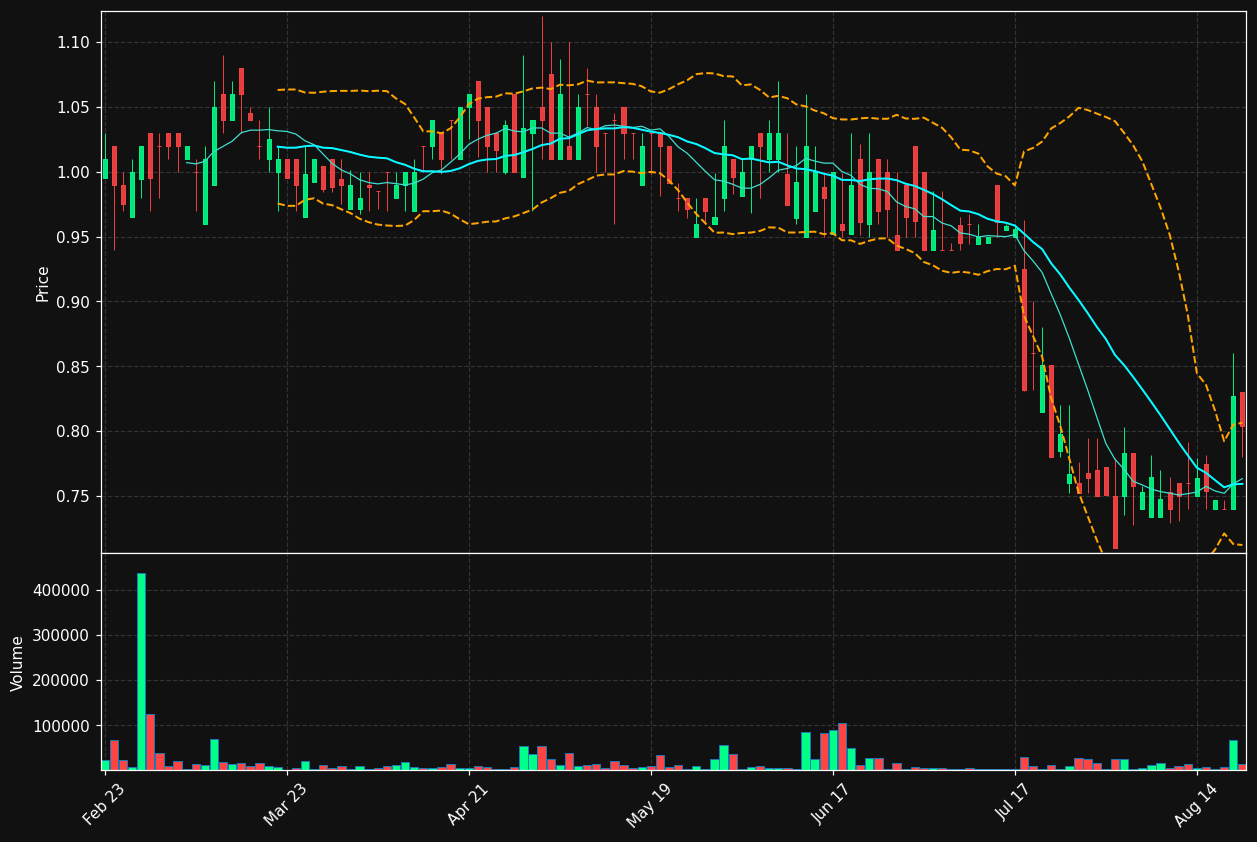The height and width of the screenshot is (842, 1257).
Task: Click the 1.00 price axis label
Action: tap(73, 173)
